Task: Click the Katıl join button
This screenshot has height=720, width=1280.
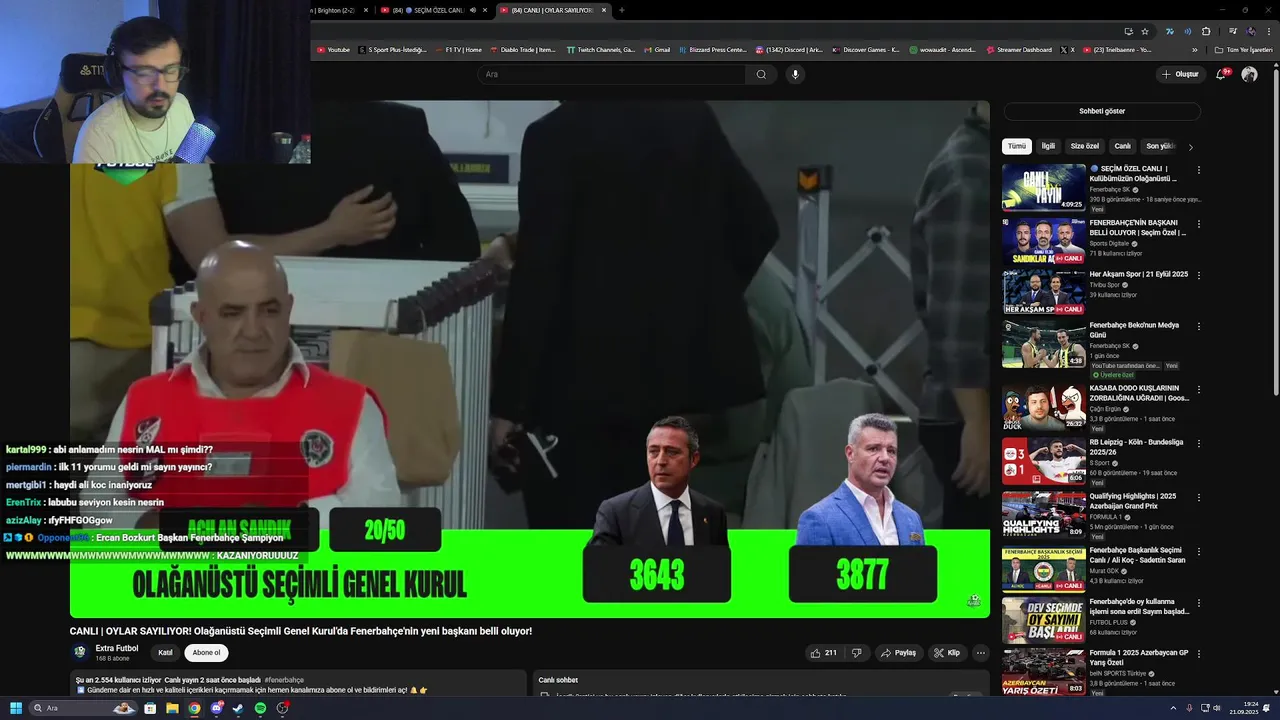Action: point(165,653)
